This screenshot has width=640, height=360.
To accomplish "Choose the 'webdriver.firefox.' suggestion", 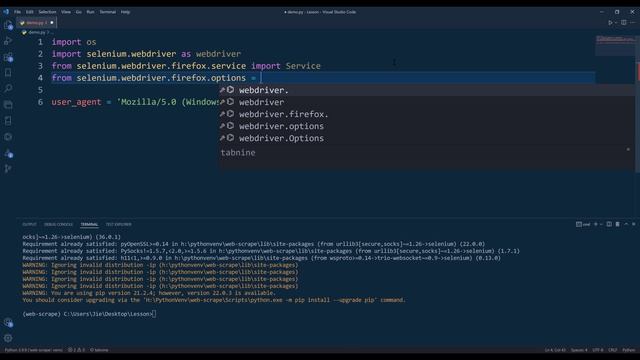I will [x=427, y=114].
